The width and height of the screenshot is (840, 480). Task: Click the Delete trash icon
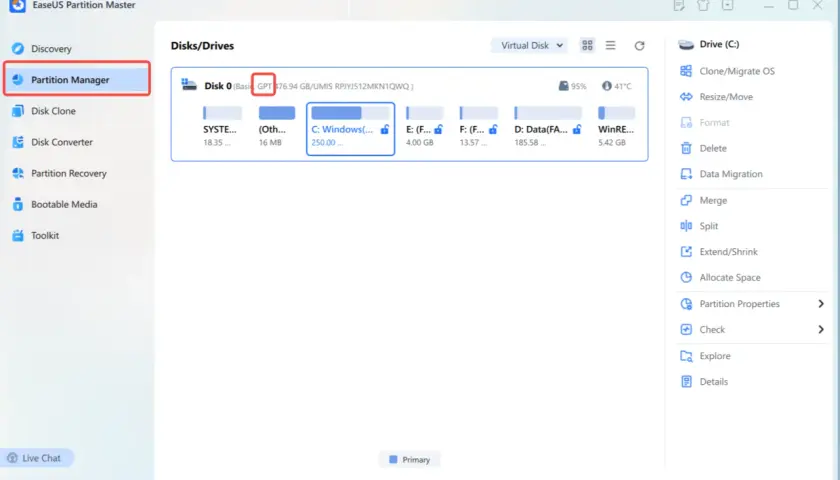pos(686,148)
